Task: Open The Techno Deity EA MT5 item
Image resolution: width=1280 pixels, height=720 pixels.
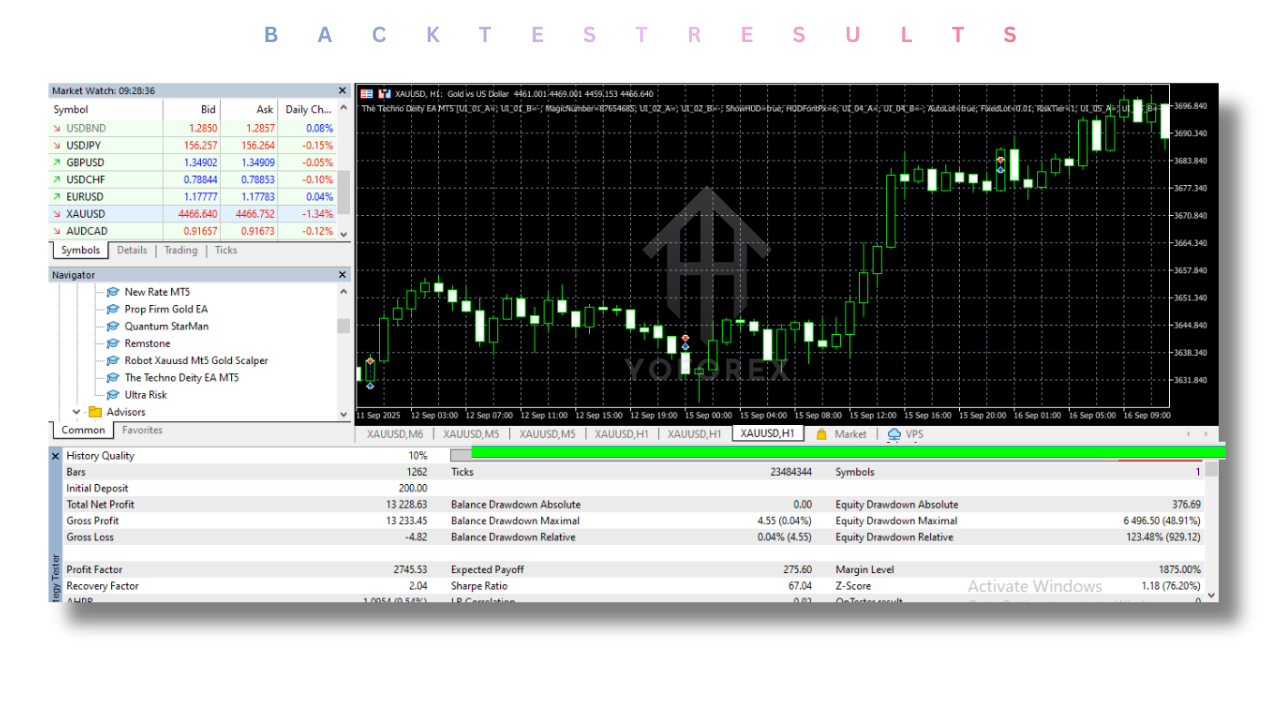Action: tap(181, 378)
